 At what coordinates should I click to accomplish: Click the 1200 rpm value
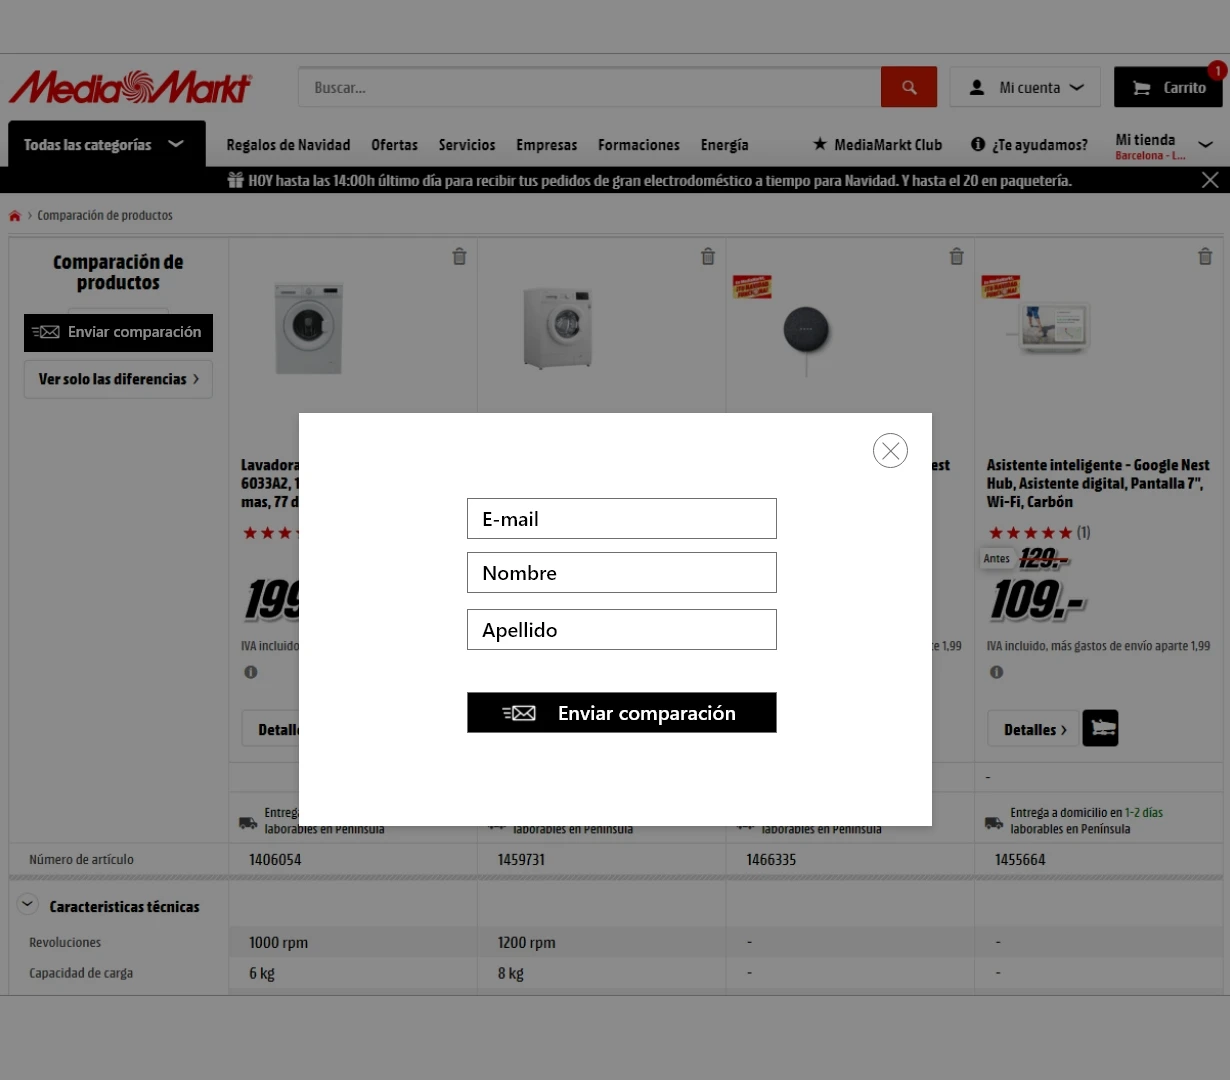tap(526, 942)
